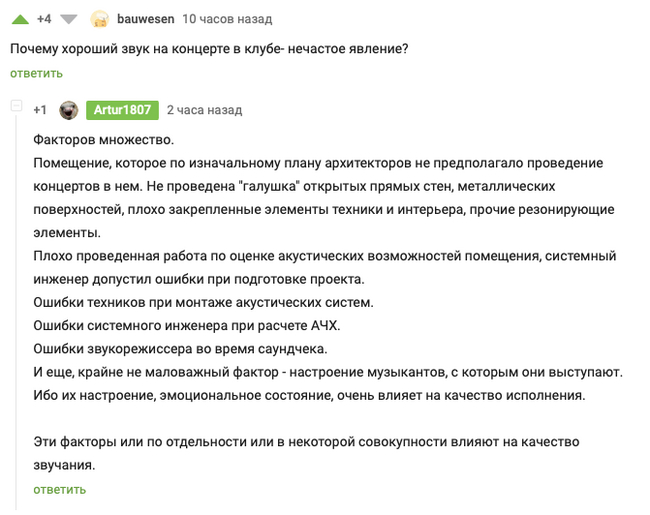650x515 pixels.
Task: Click the closing paragraph 'Эти факторы или по отдельности'
Action: pyautogui.click(x=306, y=453)
